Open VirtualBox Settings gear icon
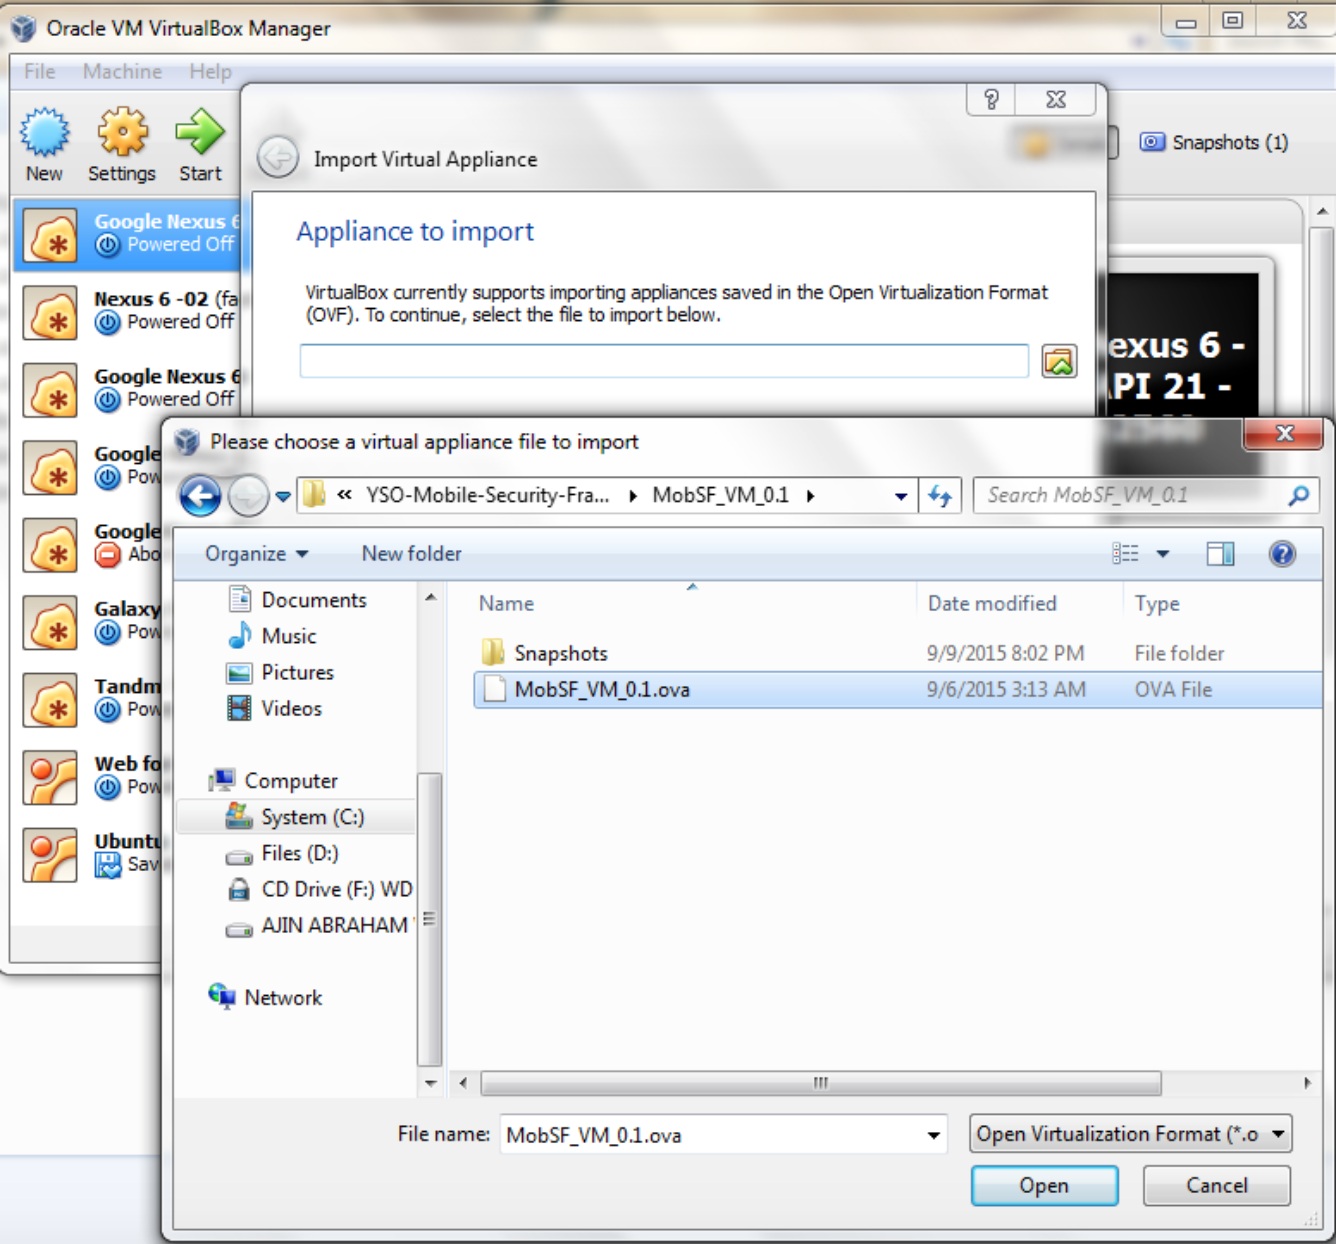 coord(122,133)
